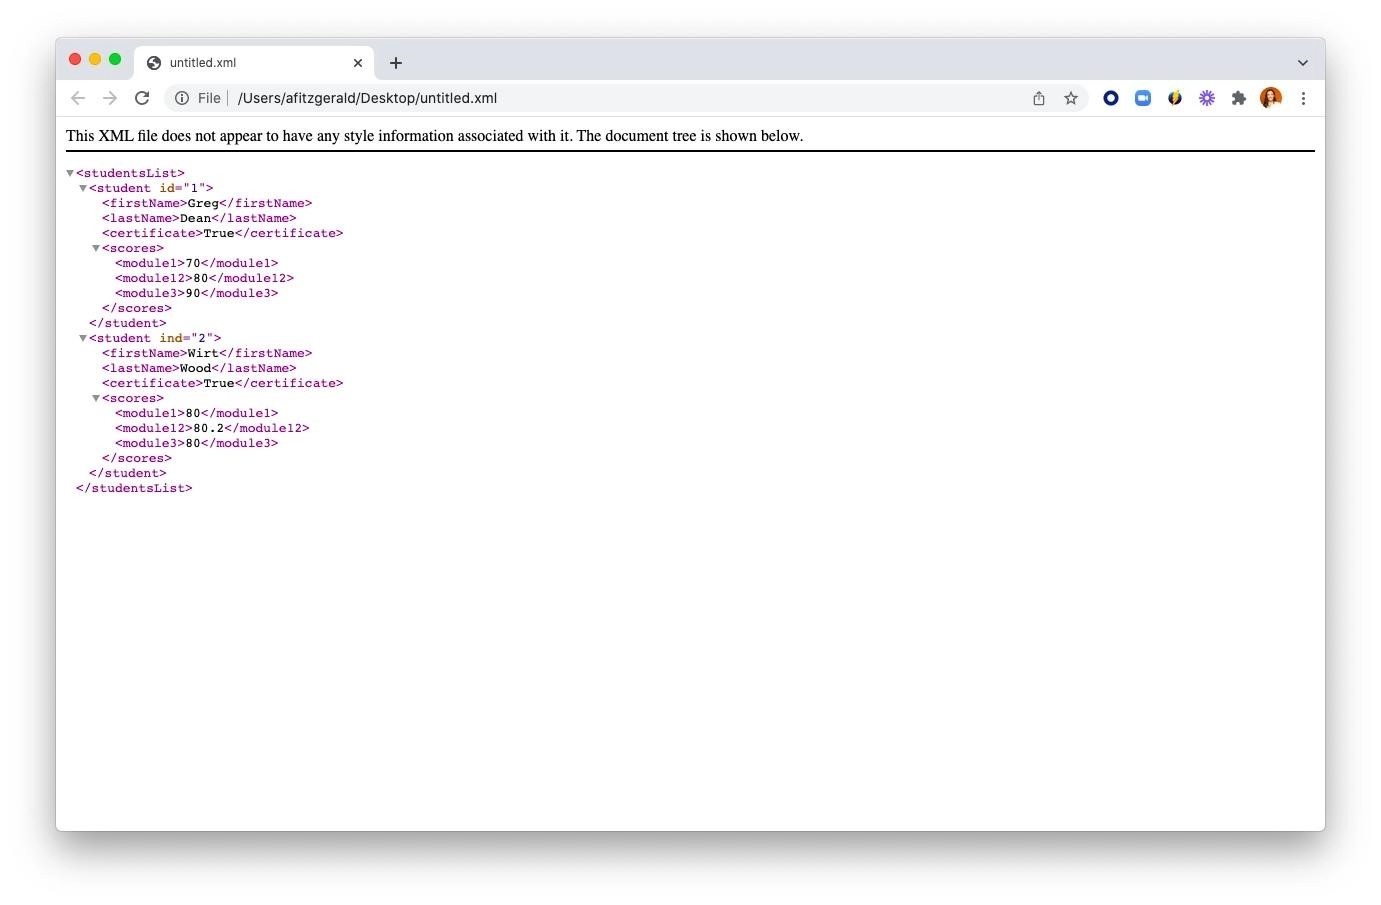The width and height of the screenshot is (1381, 905).
Task: Open a new tab
Action: coord(396,62)
